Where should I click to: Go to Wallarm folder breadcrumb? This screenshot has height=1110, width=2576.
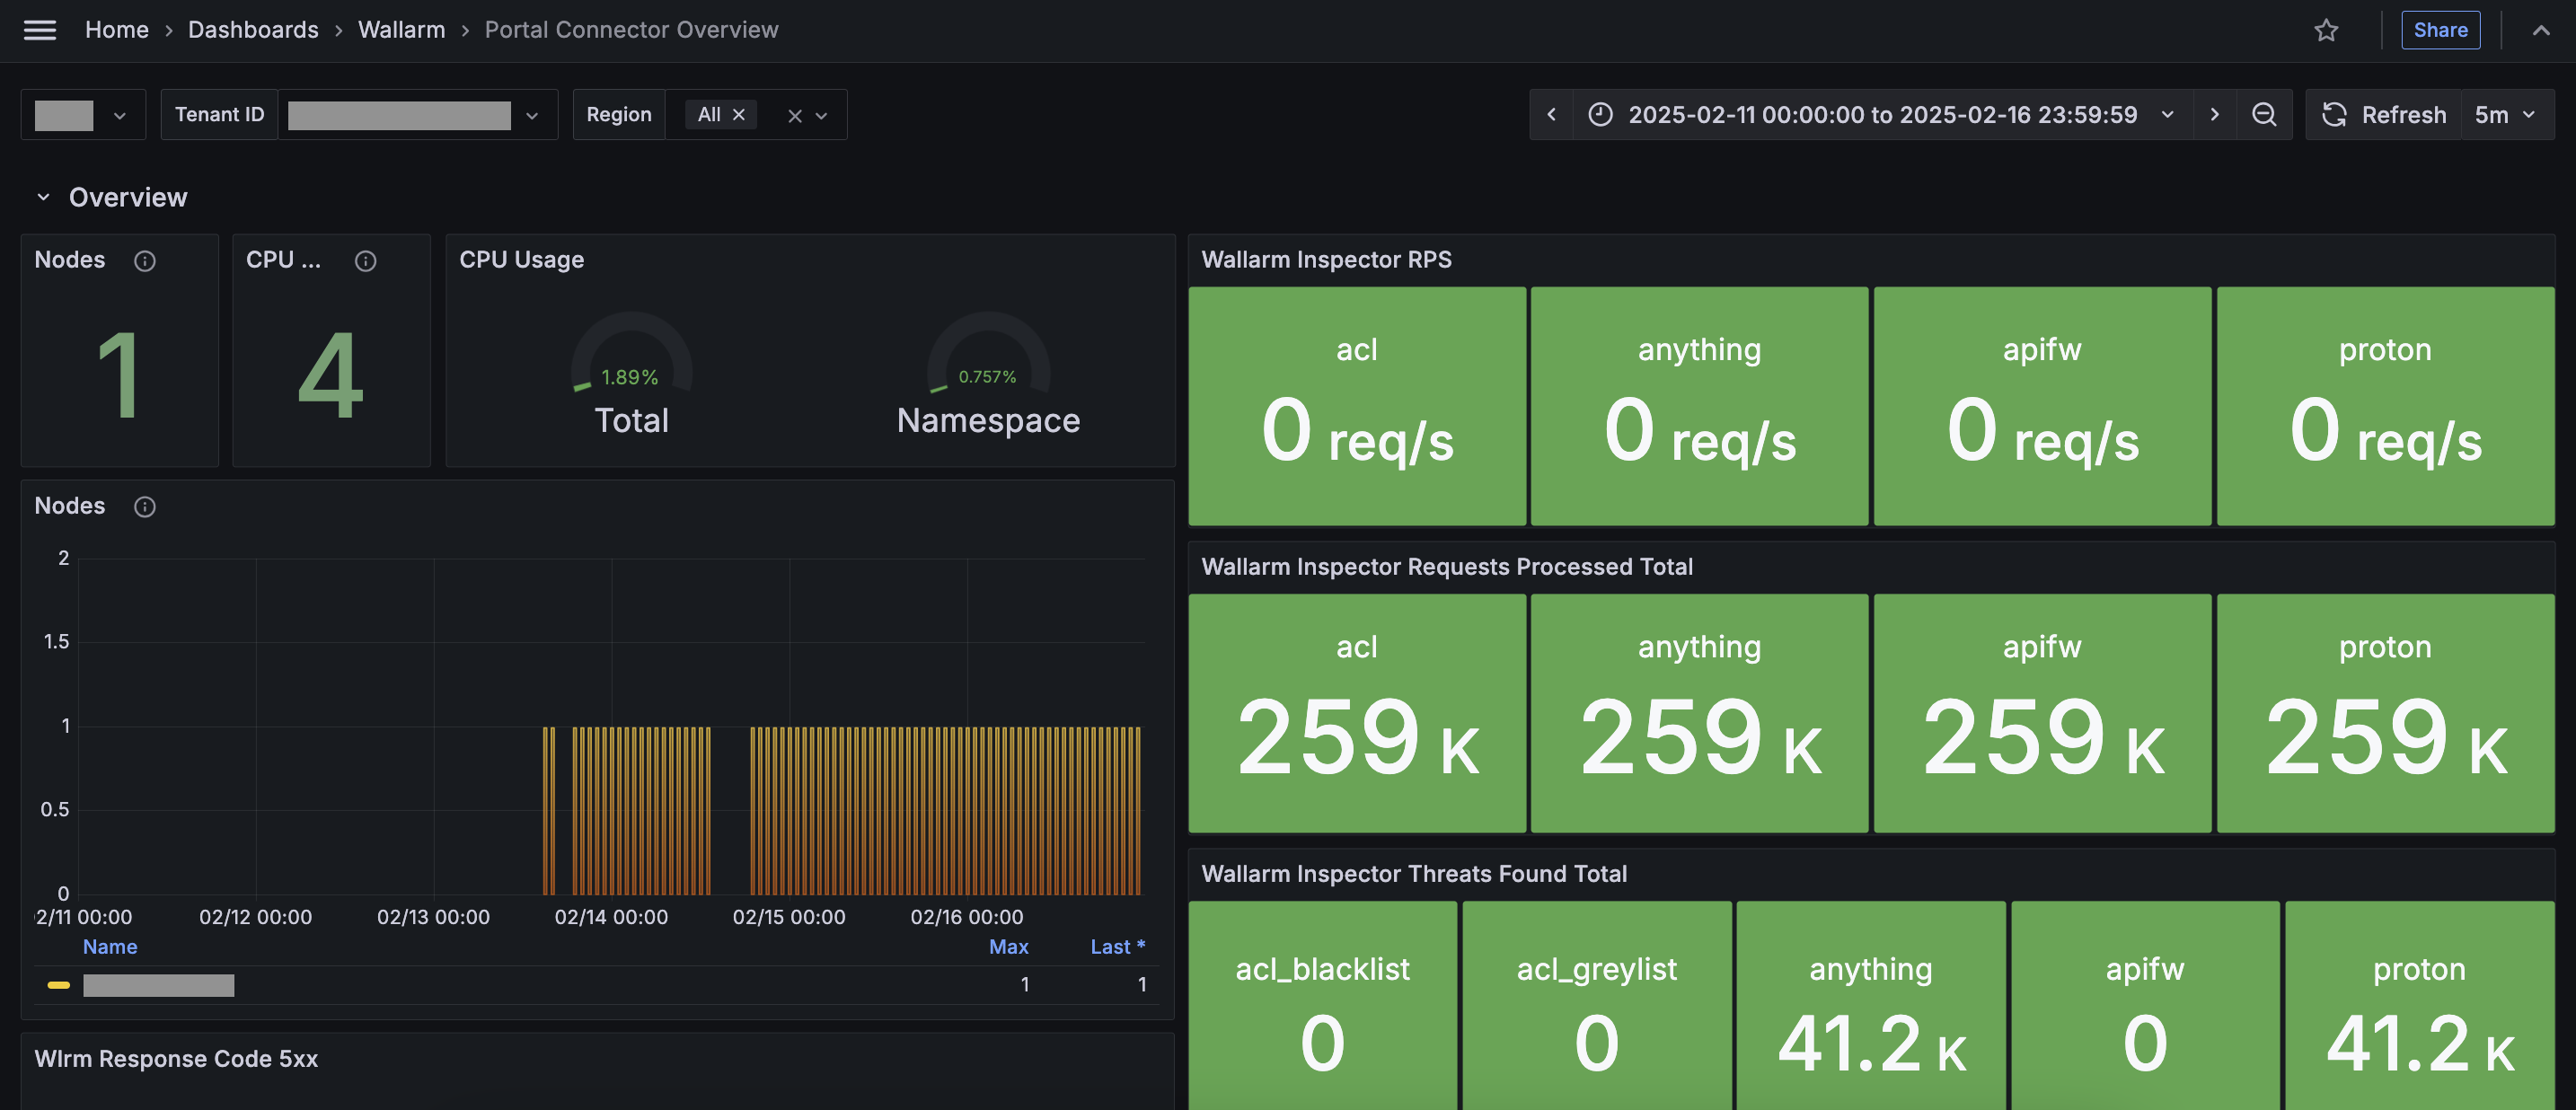click(x=401, y=30)
